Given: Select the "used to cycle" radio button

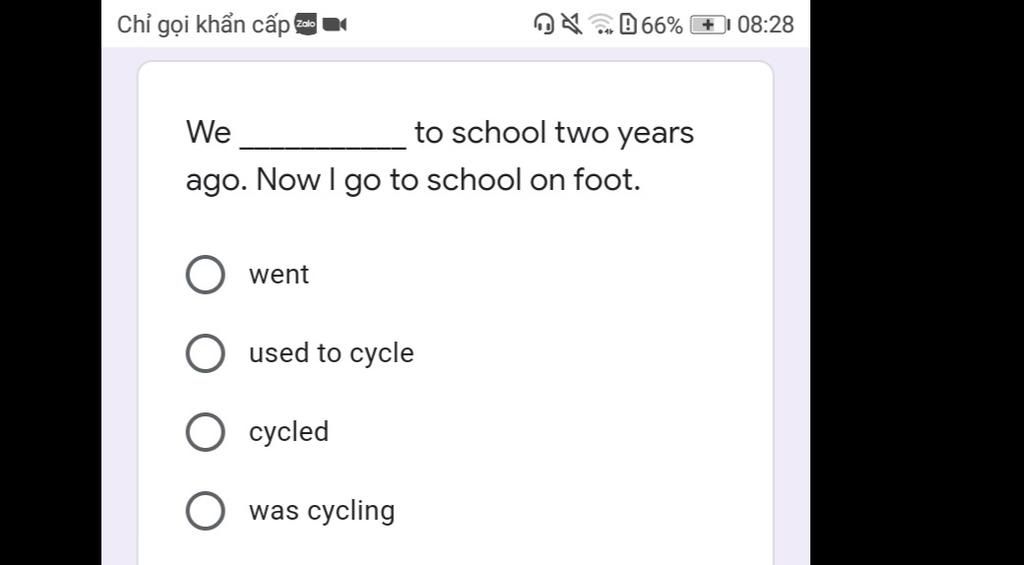Looking at the screenshot, I should tap(205, 353).
